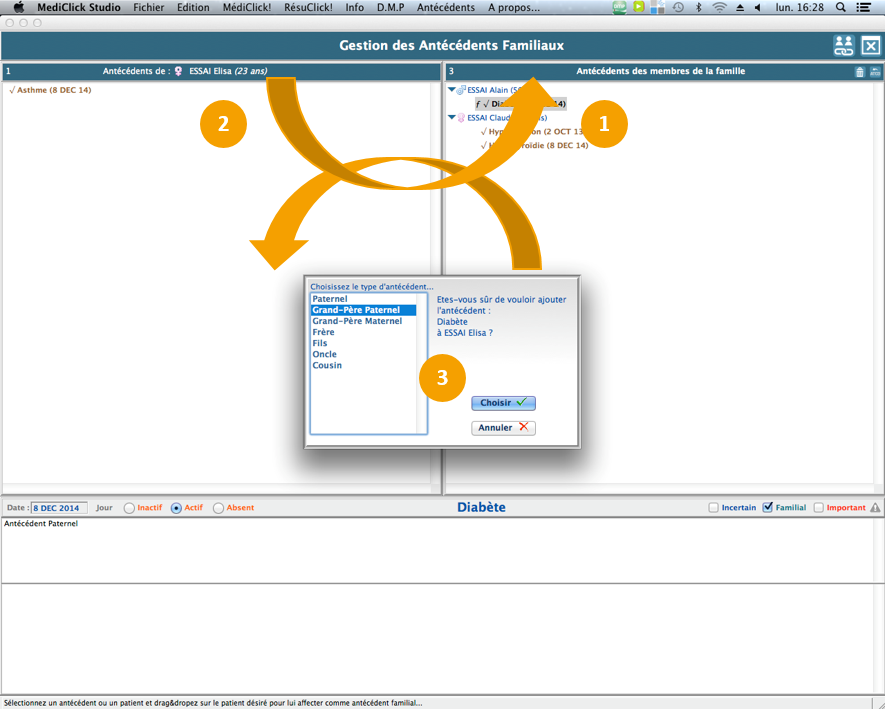
Task: Enable the Incertain checkbox
Action: pos(714,508)
